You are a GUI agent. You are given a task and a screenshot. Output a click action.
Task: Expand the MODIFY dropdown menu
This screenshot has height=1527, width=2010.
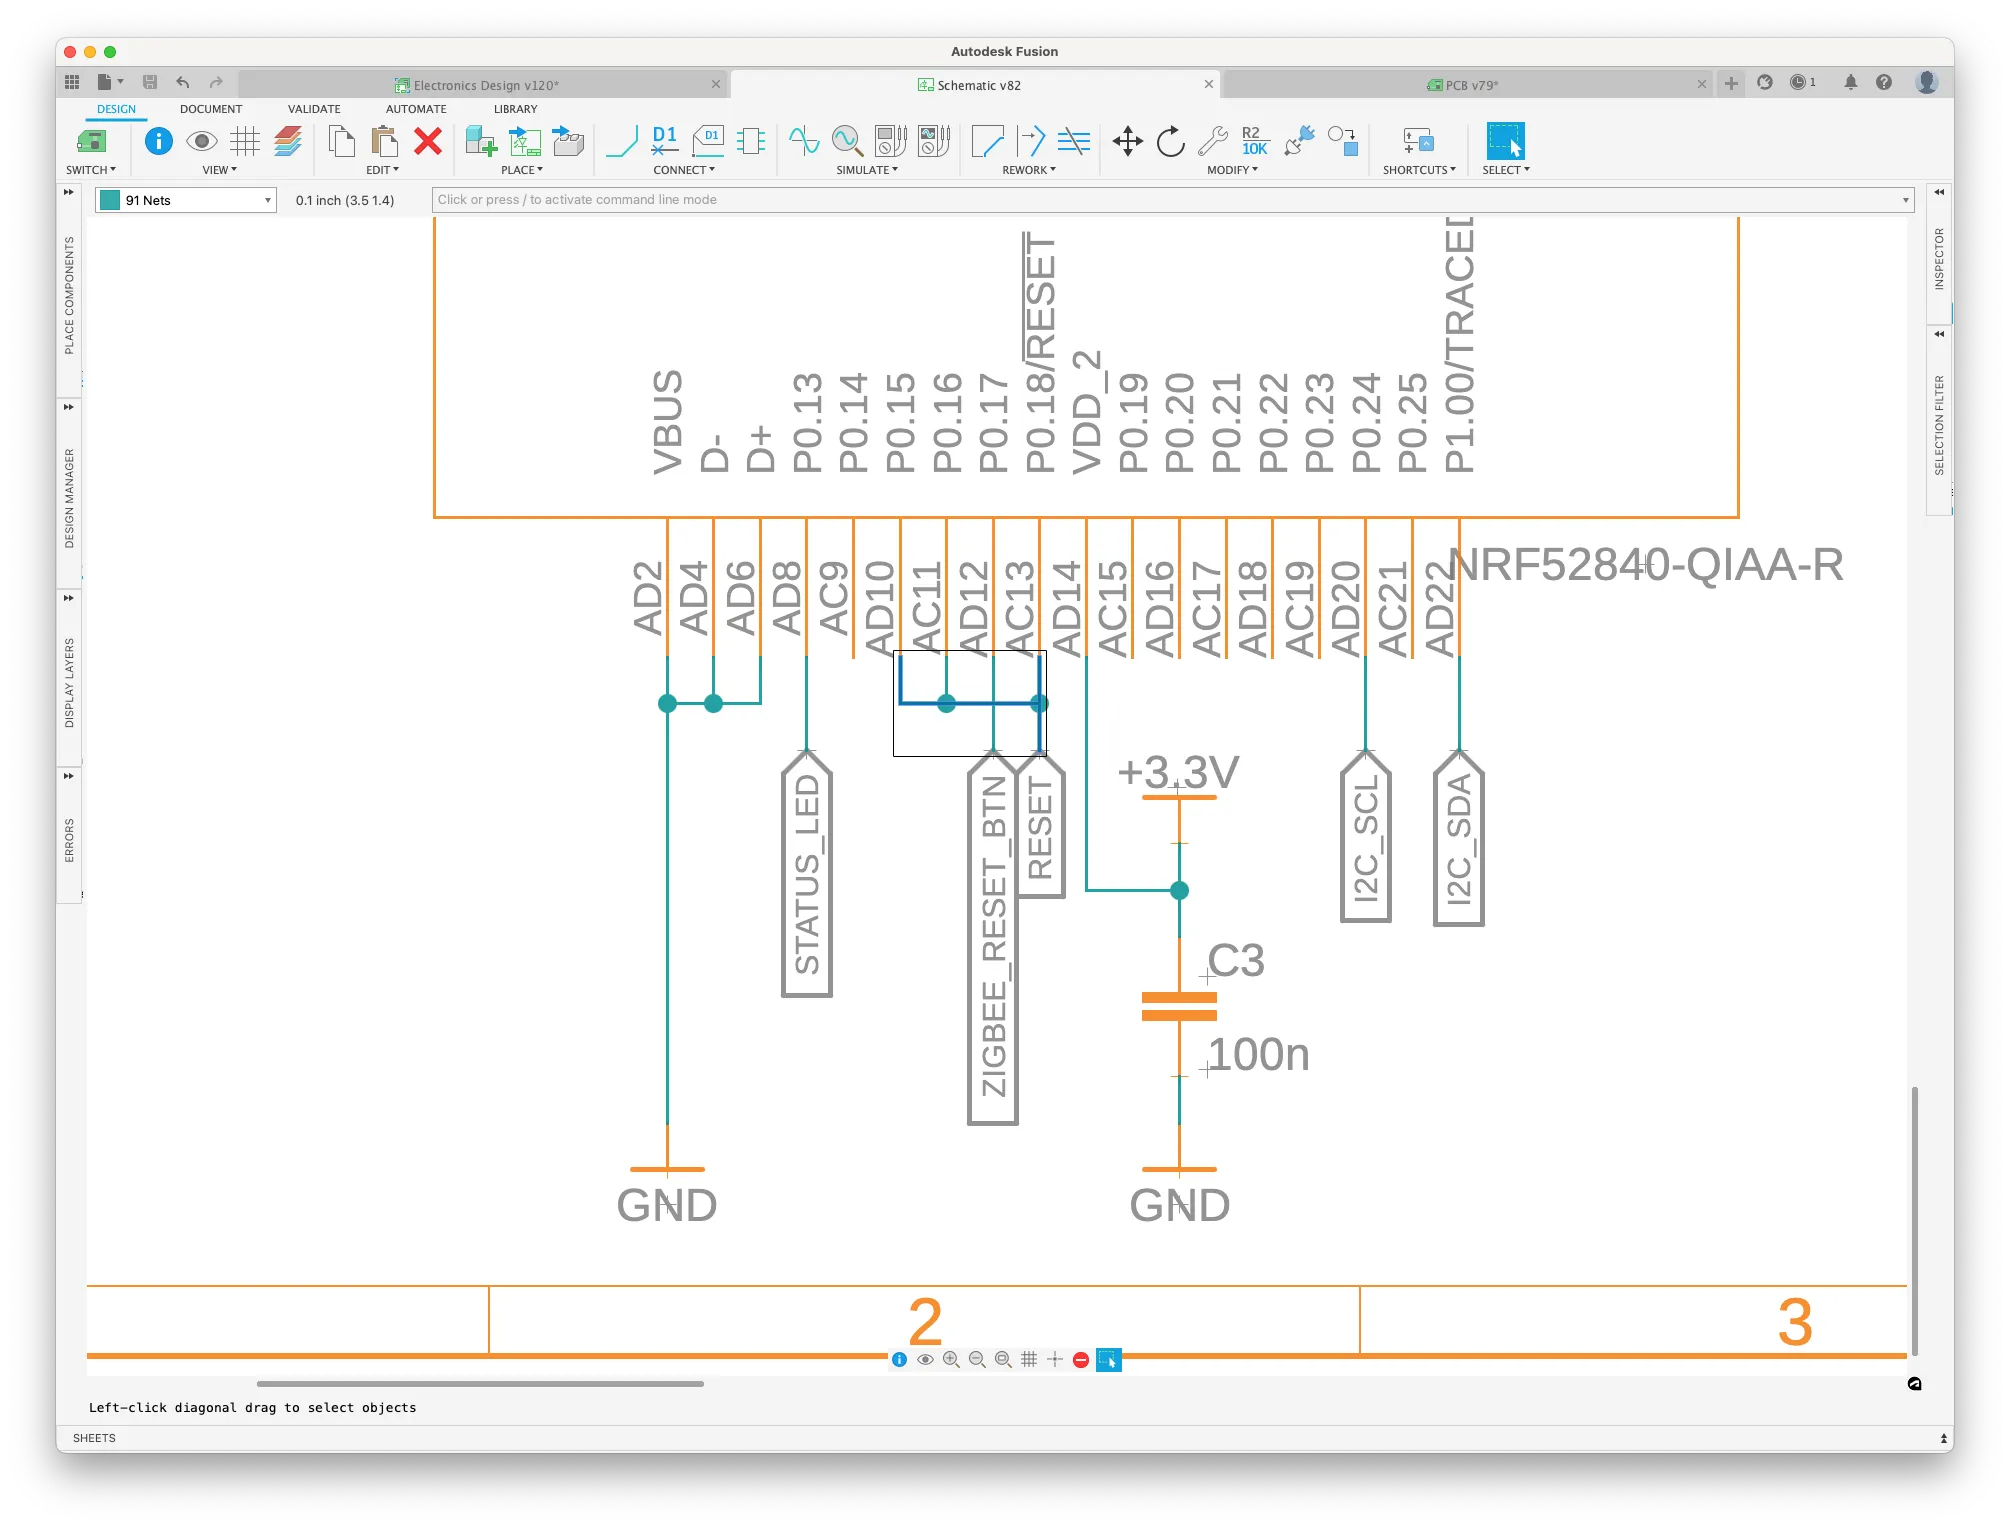point(1232,170)
